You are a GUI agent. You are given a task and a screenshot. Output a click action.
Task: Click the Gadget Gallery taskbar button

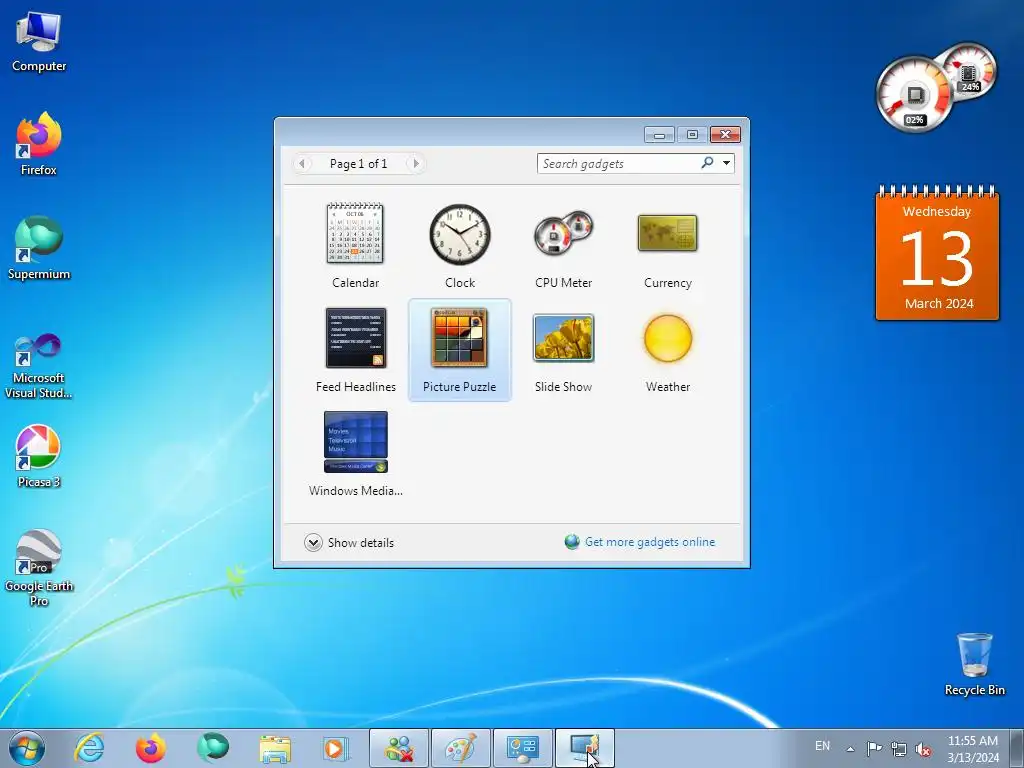click(584, 748)
